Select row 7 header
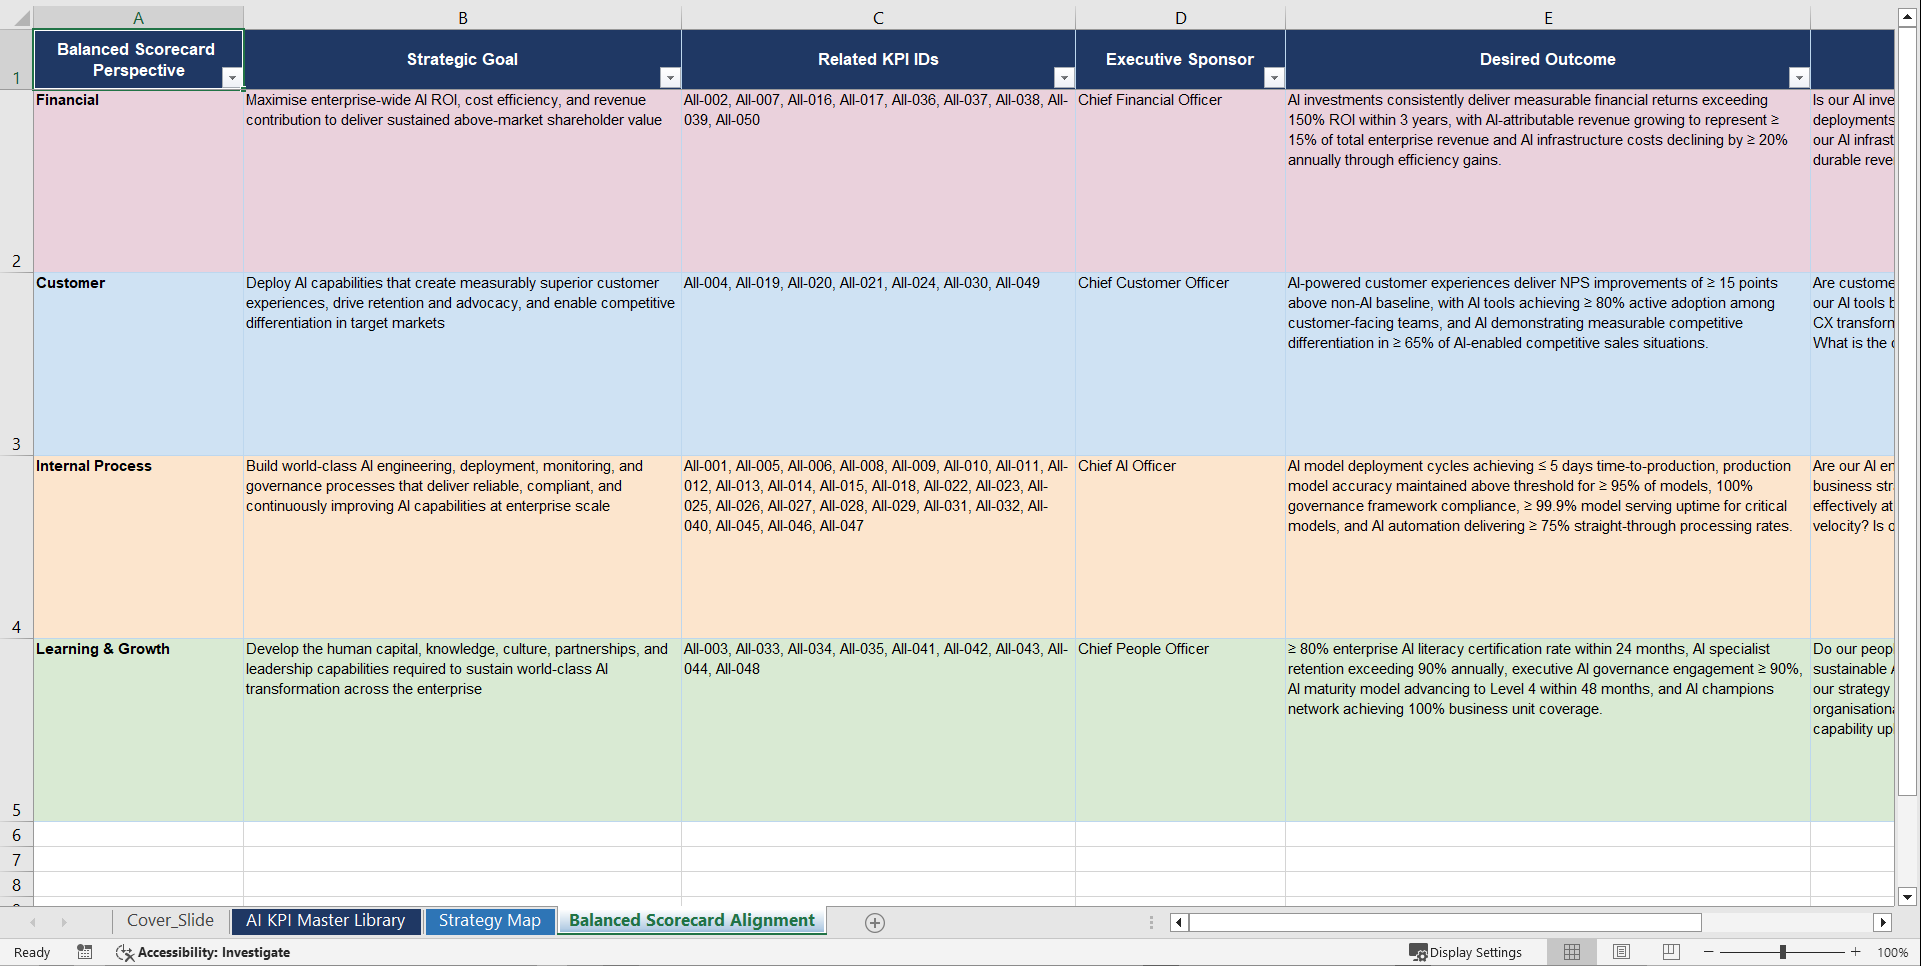This screenshot has height=966, width=1921. [x=16, y=860]
